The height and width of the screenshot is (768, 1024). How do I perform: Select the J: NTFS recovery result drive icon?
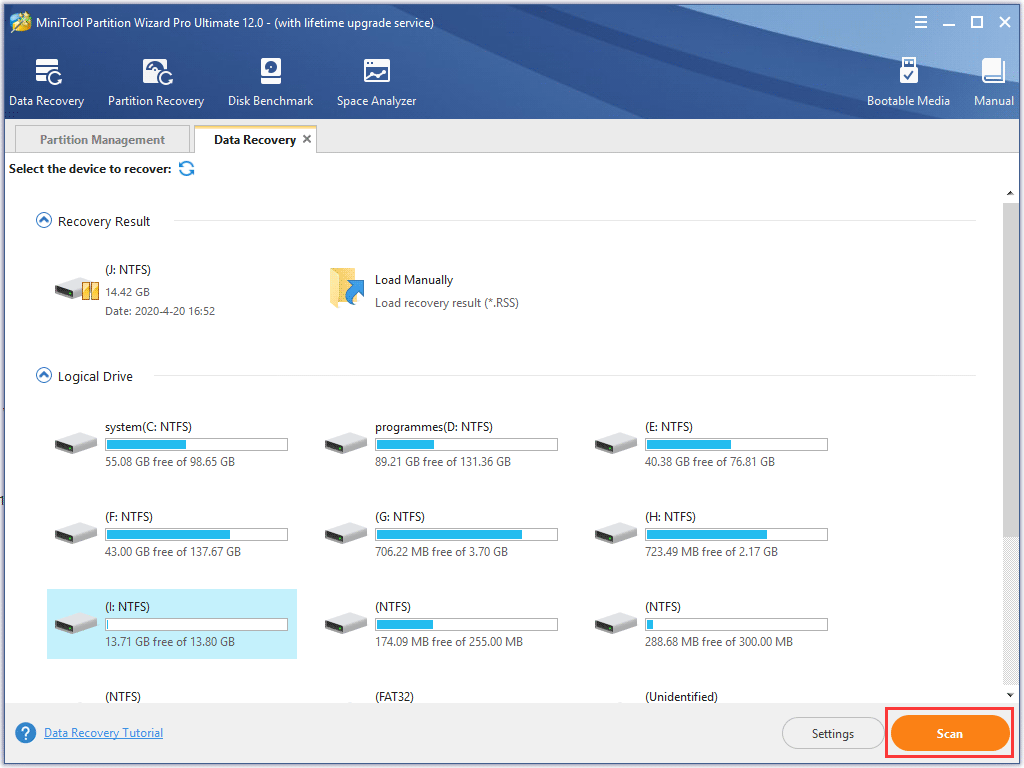[x=76, y=289]
